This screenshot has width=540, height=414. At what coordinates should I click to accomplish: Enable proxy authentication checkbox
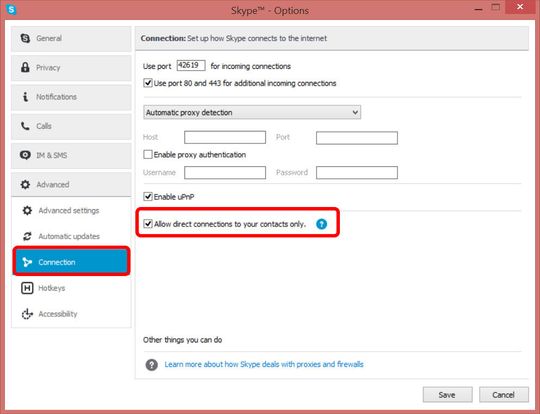coord(148,154)
